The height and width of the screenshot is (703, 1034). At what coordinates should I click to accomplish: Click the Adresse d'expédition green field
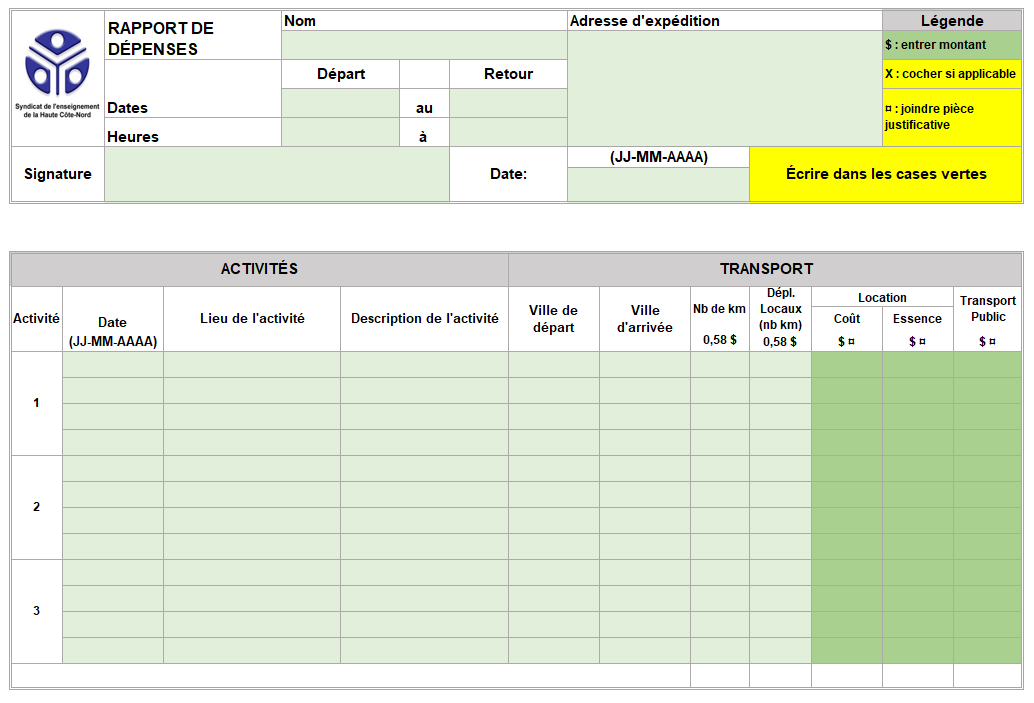point(724,88)
